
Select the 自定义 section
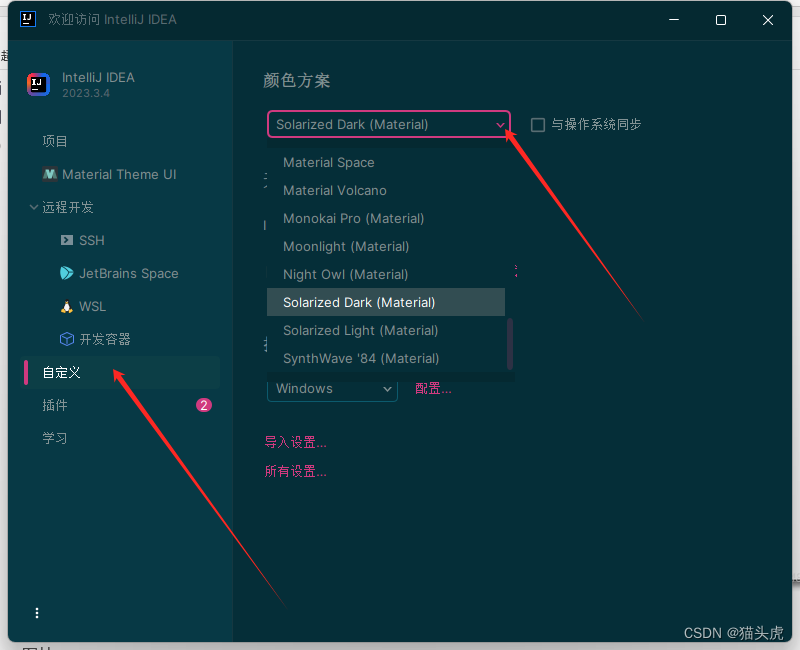pyautogui.click(x=122, y=372)
